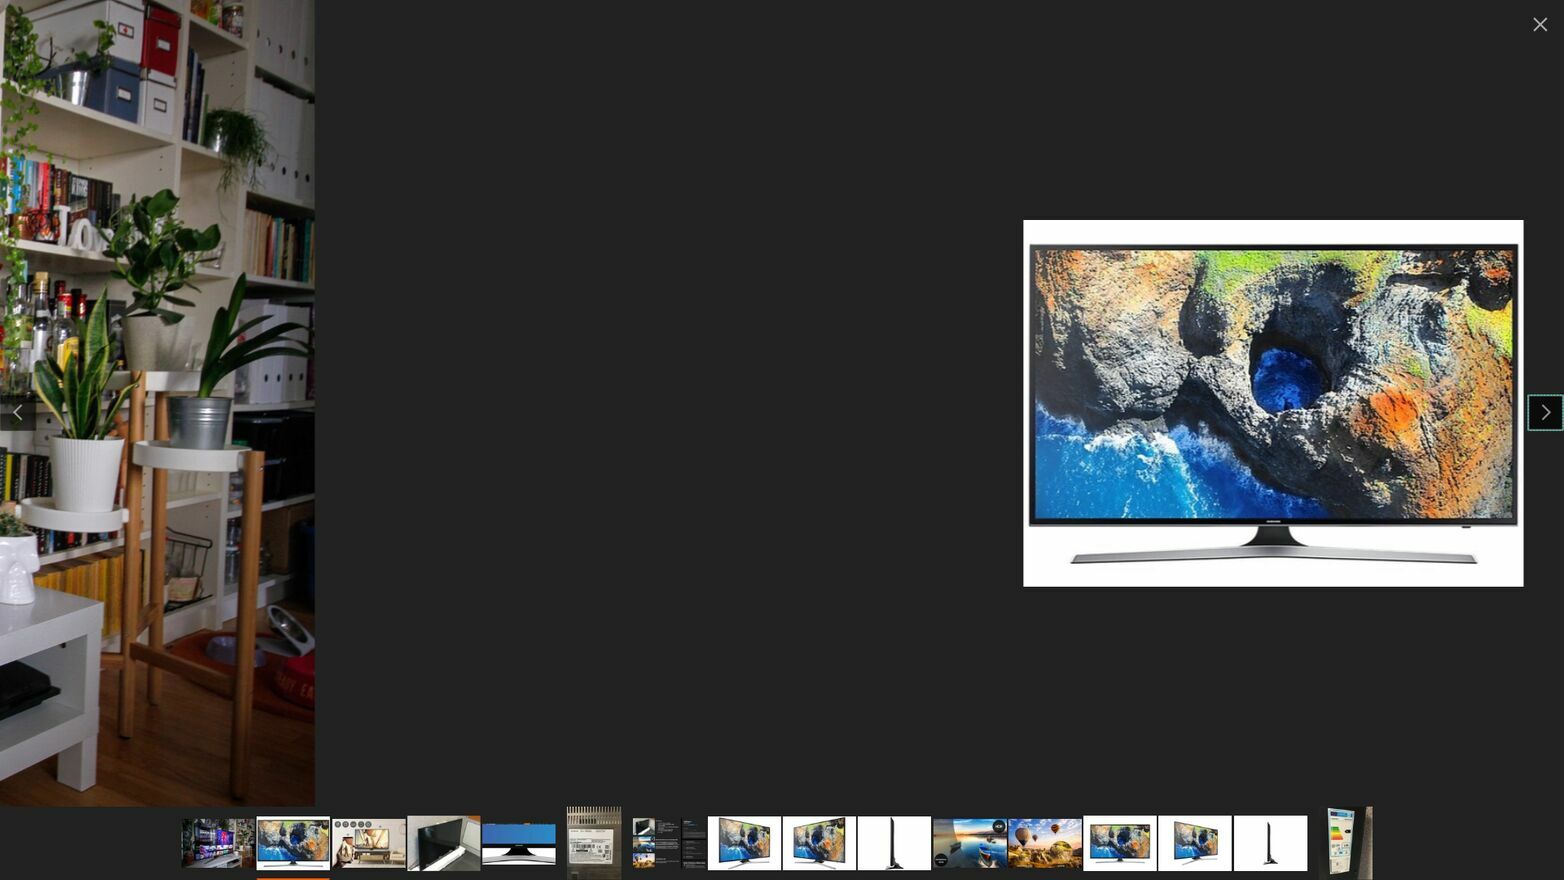The width and height of the screenshot is (1564, 880).
Task: Close the image gallery viewer
Action: (1539, 25)
